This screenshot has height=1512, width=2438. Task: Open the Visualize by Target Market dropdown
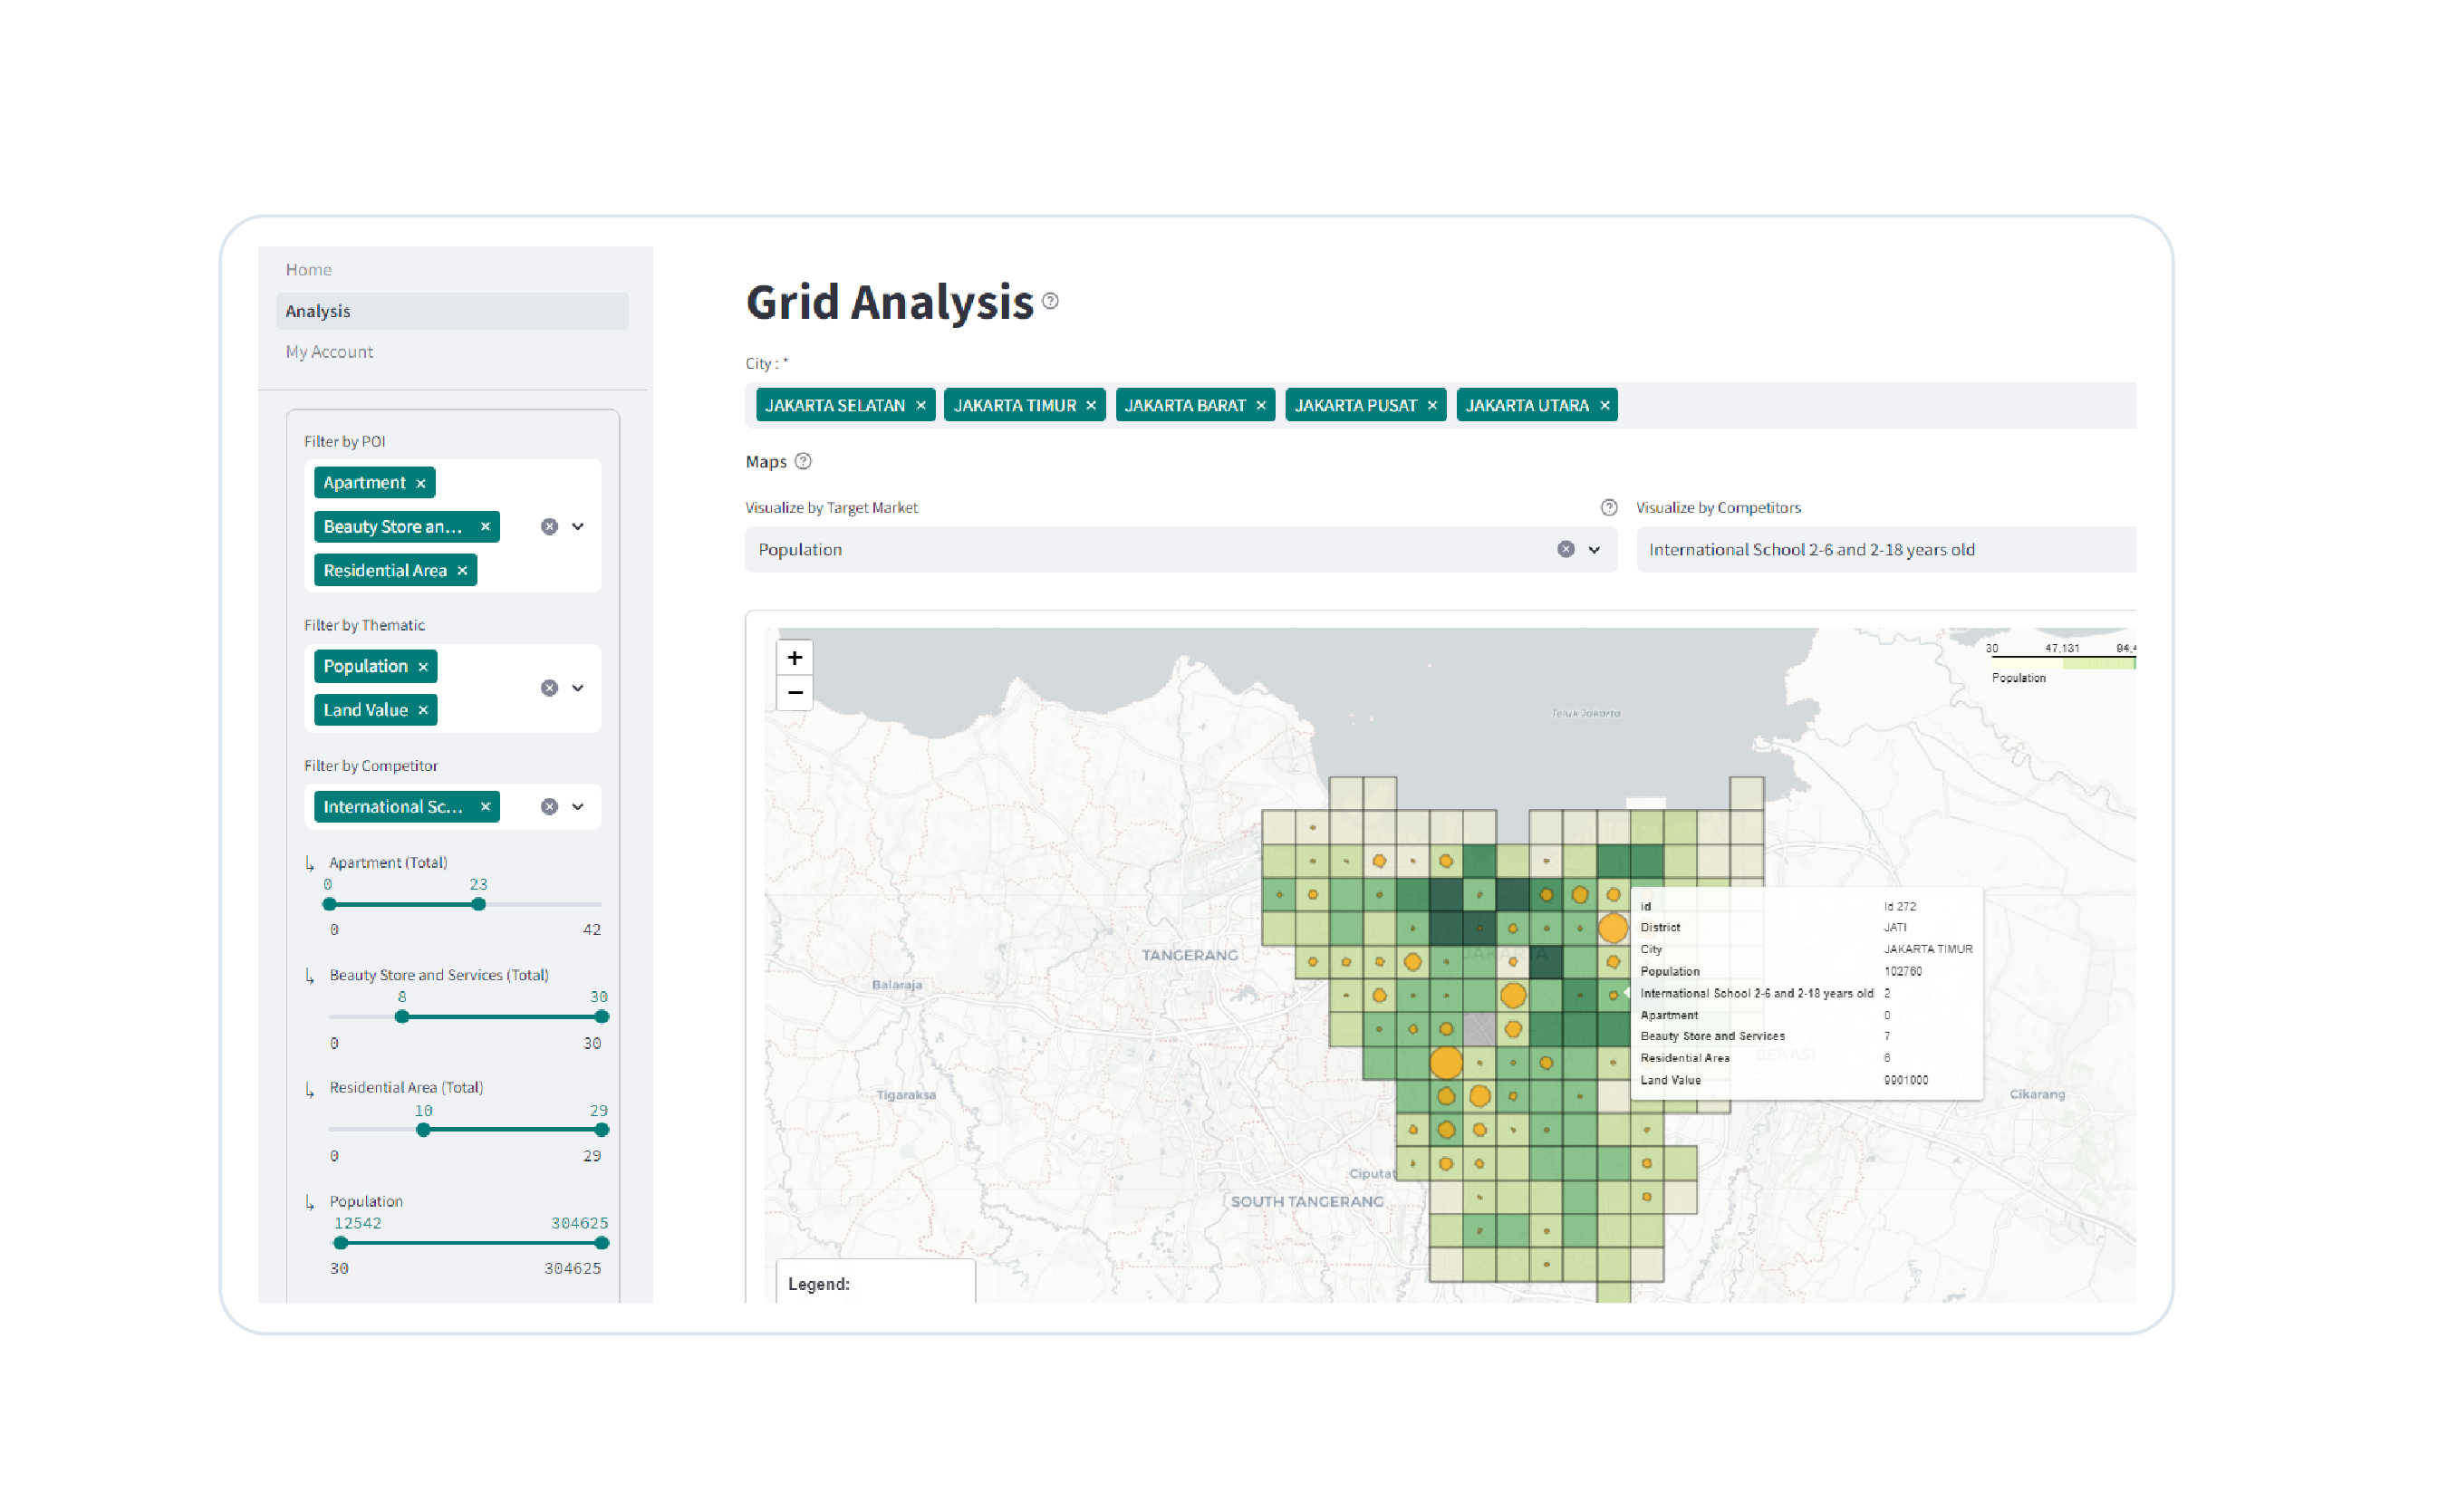pos(1594,549)
